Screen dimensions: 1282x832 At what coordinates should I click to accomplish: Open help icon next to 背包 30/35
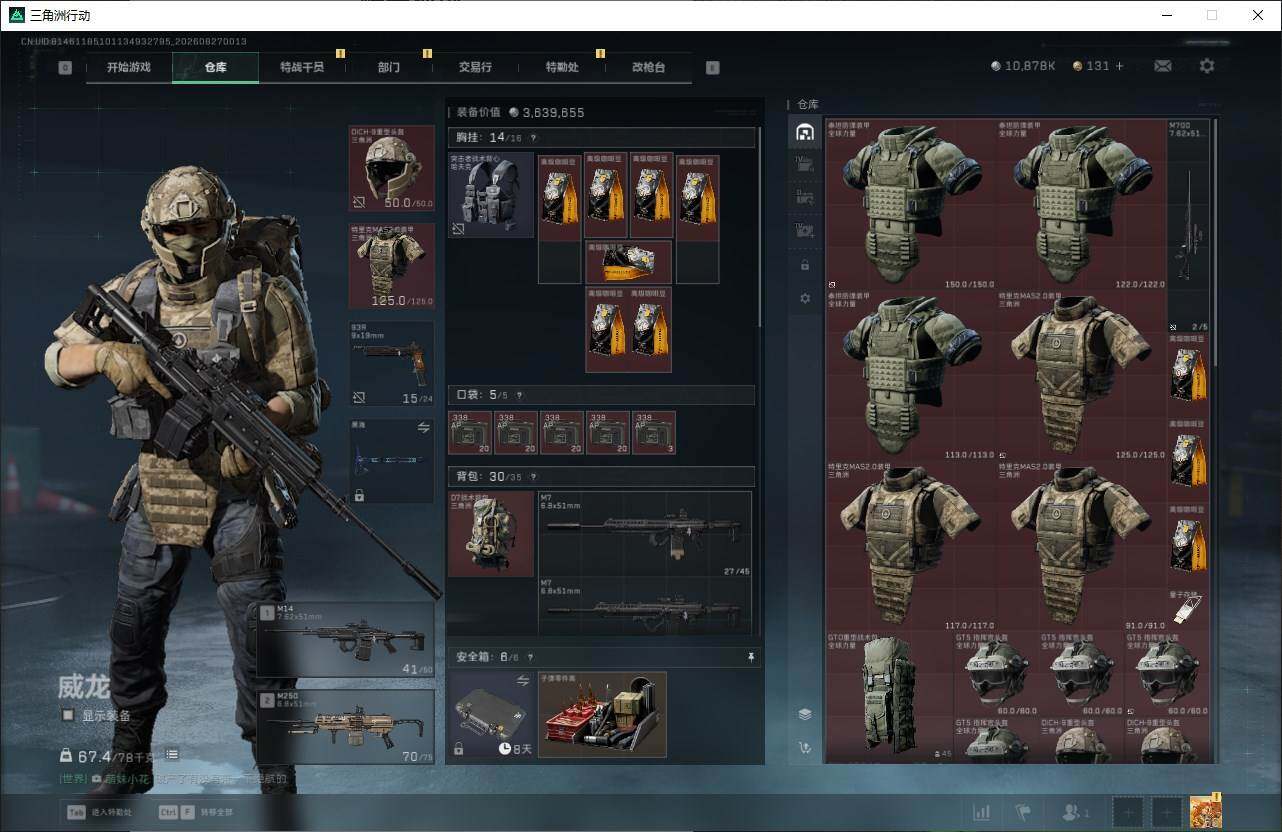(x=532, y=477)
